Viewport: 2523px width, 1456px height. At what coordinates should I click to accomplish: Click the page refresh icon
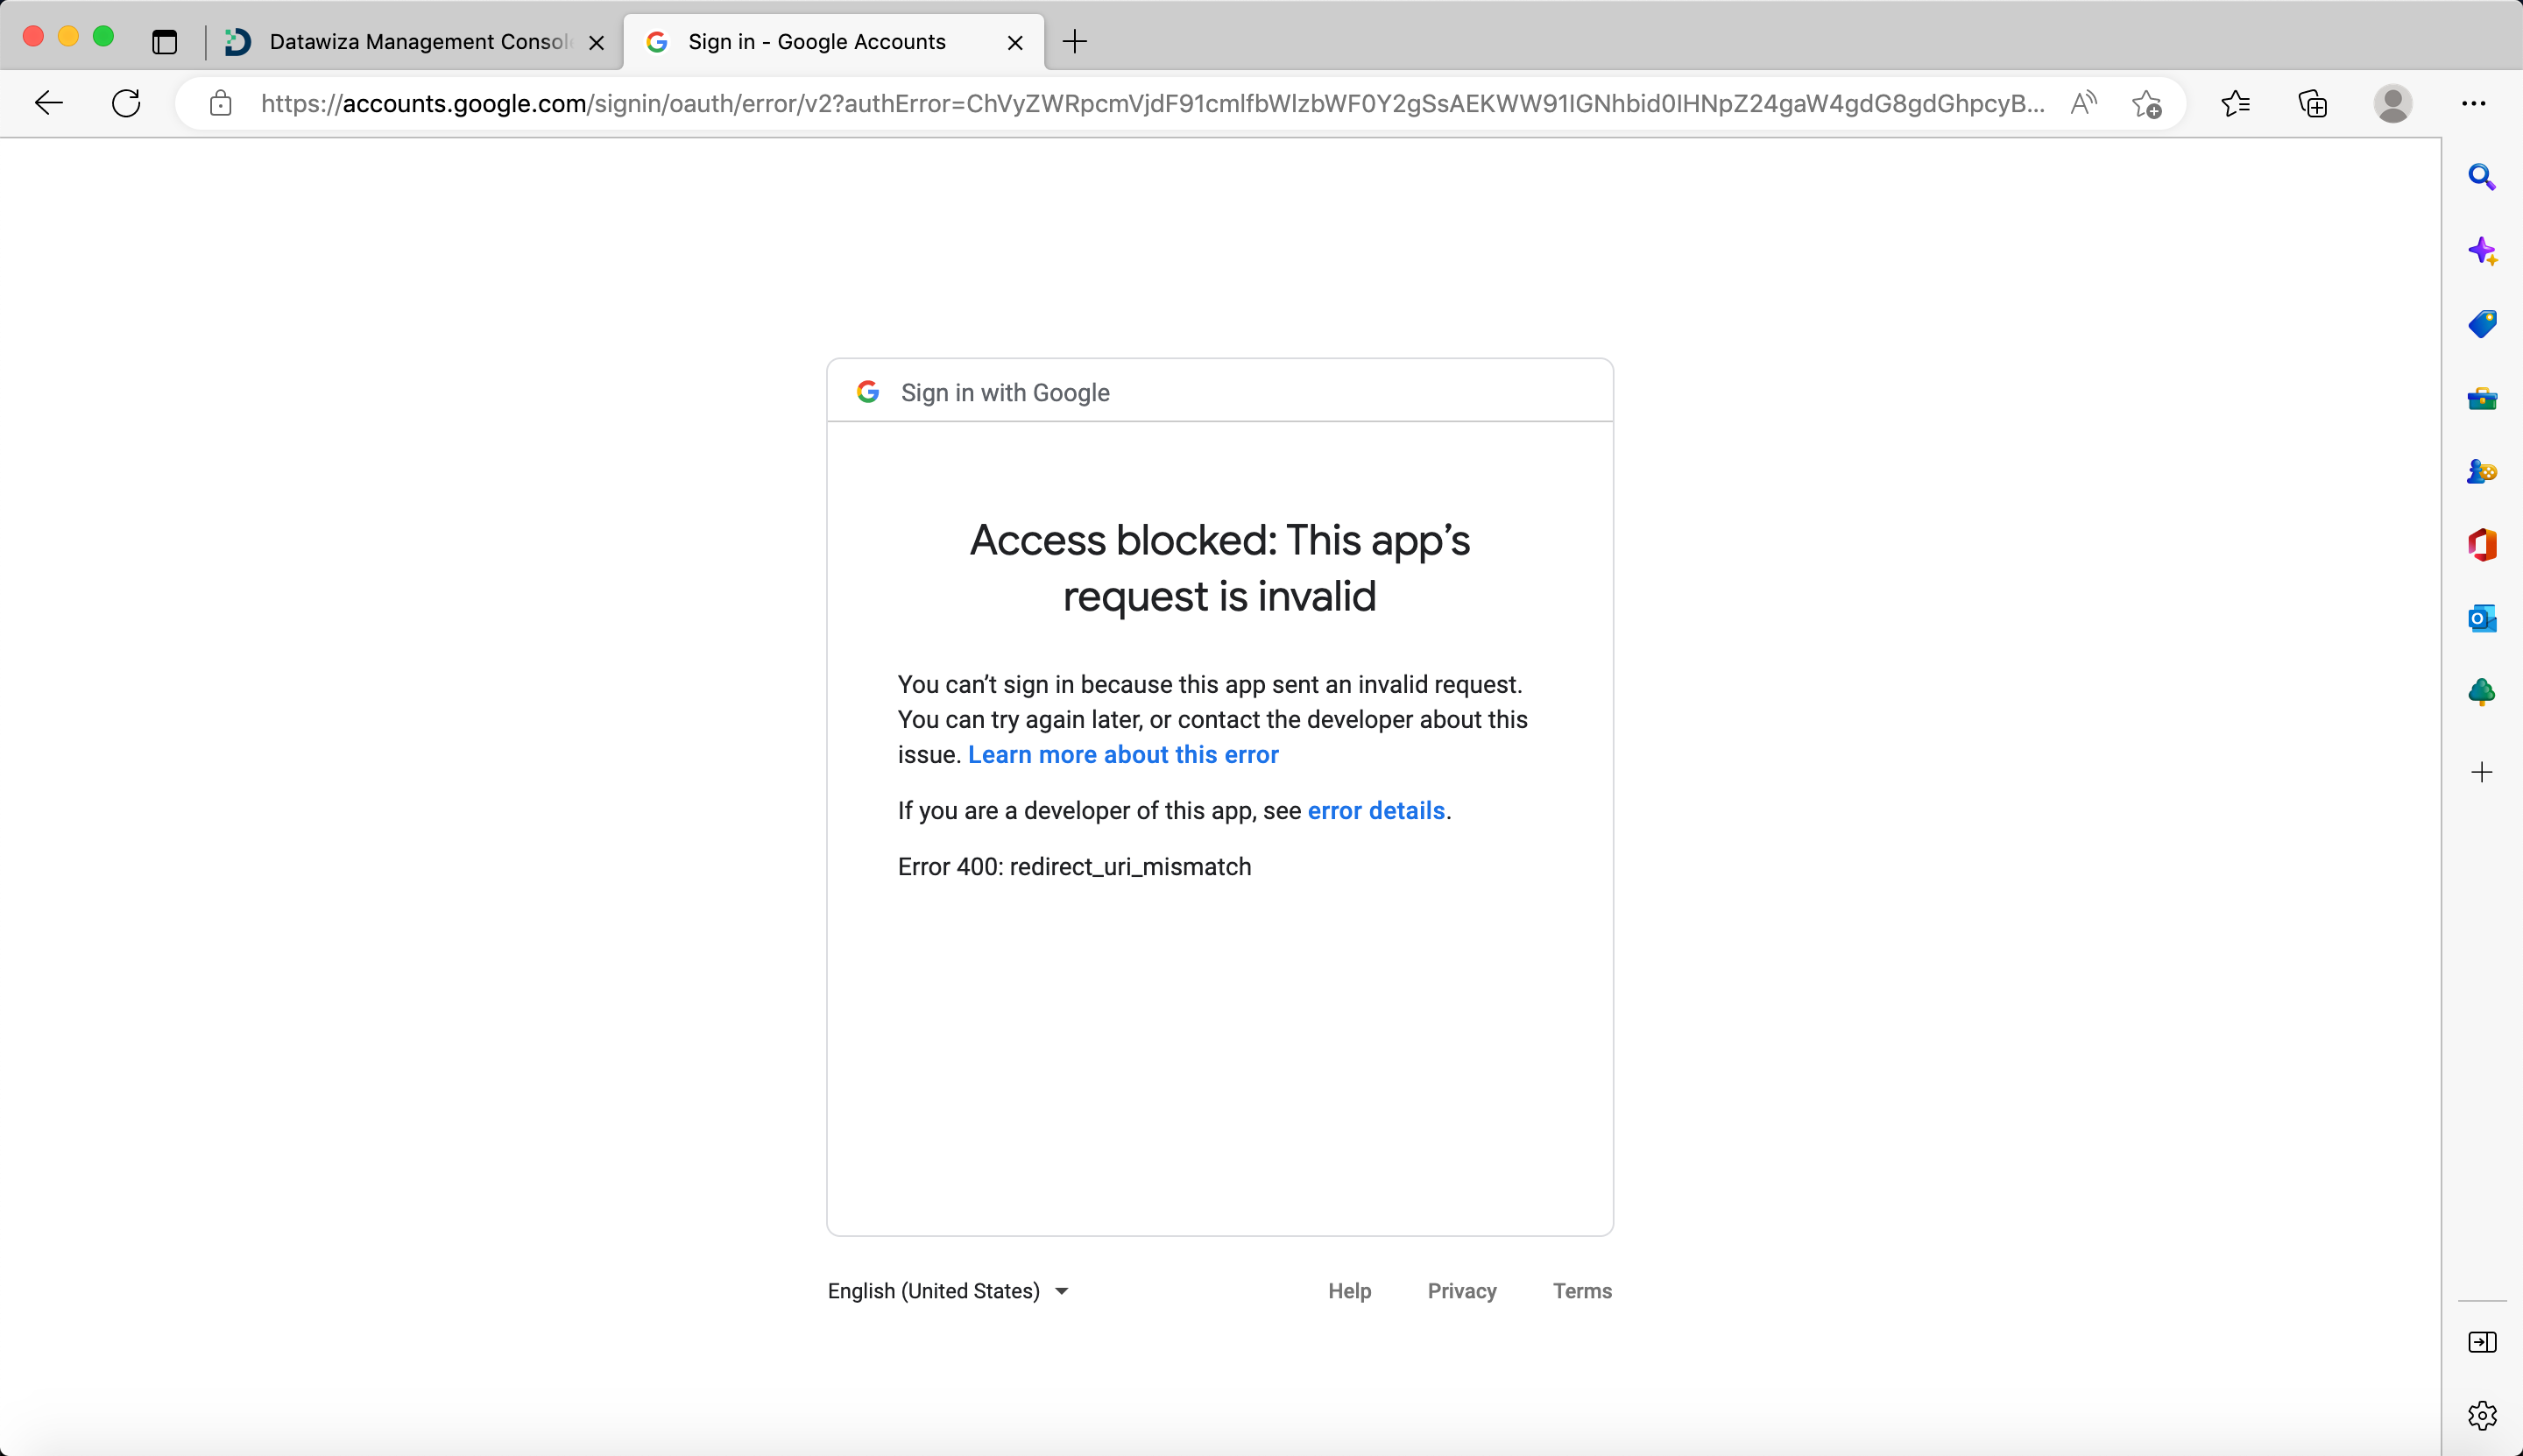pyautogui.click(x=124, y=102)
